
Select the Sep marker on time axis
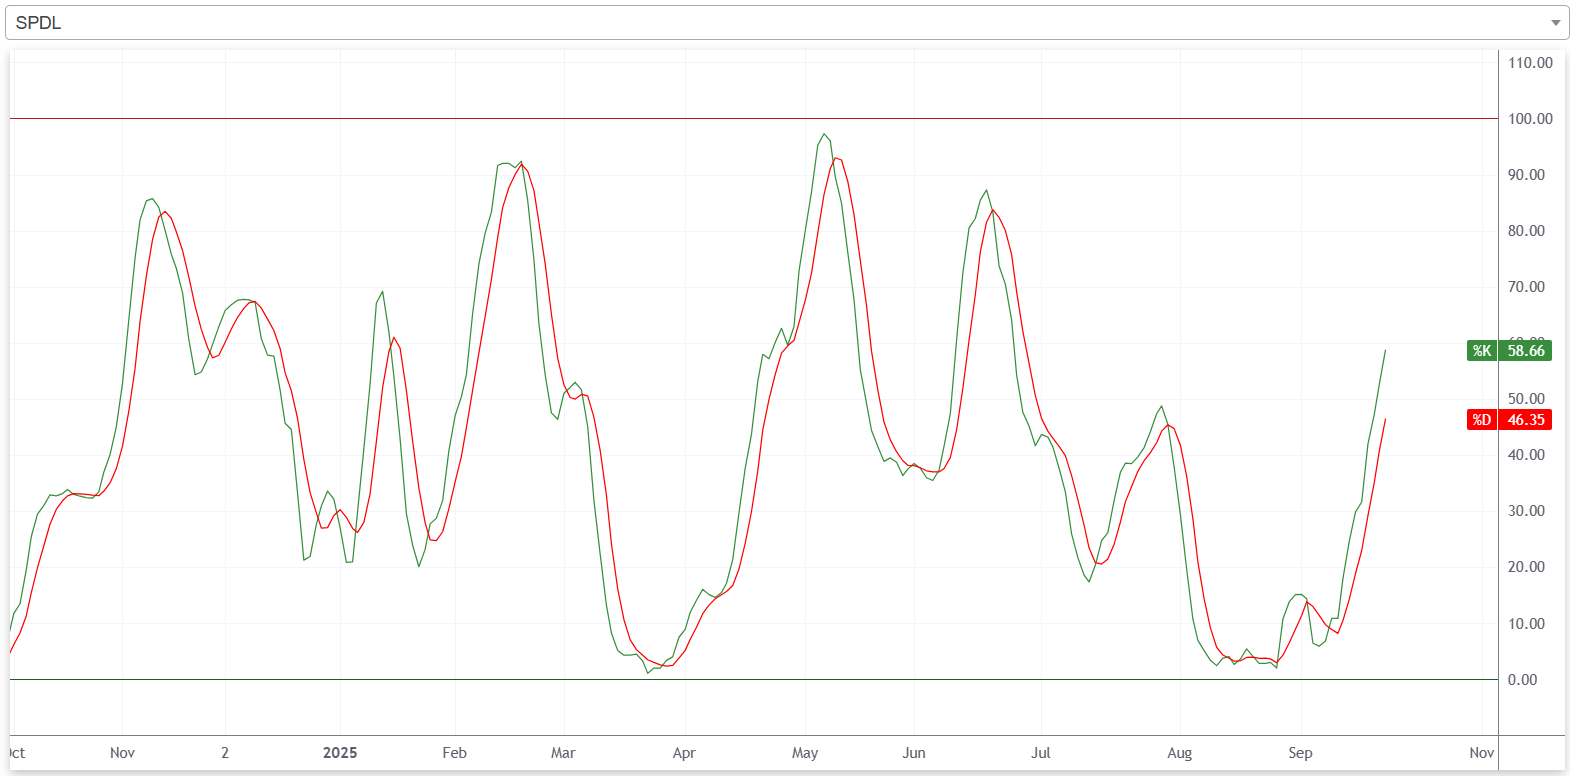tap(1300, 753)
